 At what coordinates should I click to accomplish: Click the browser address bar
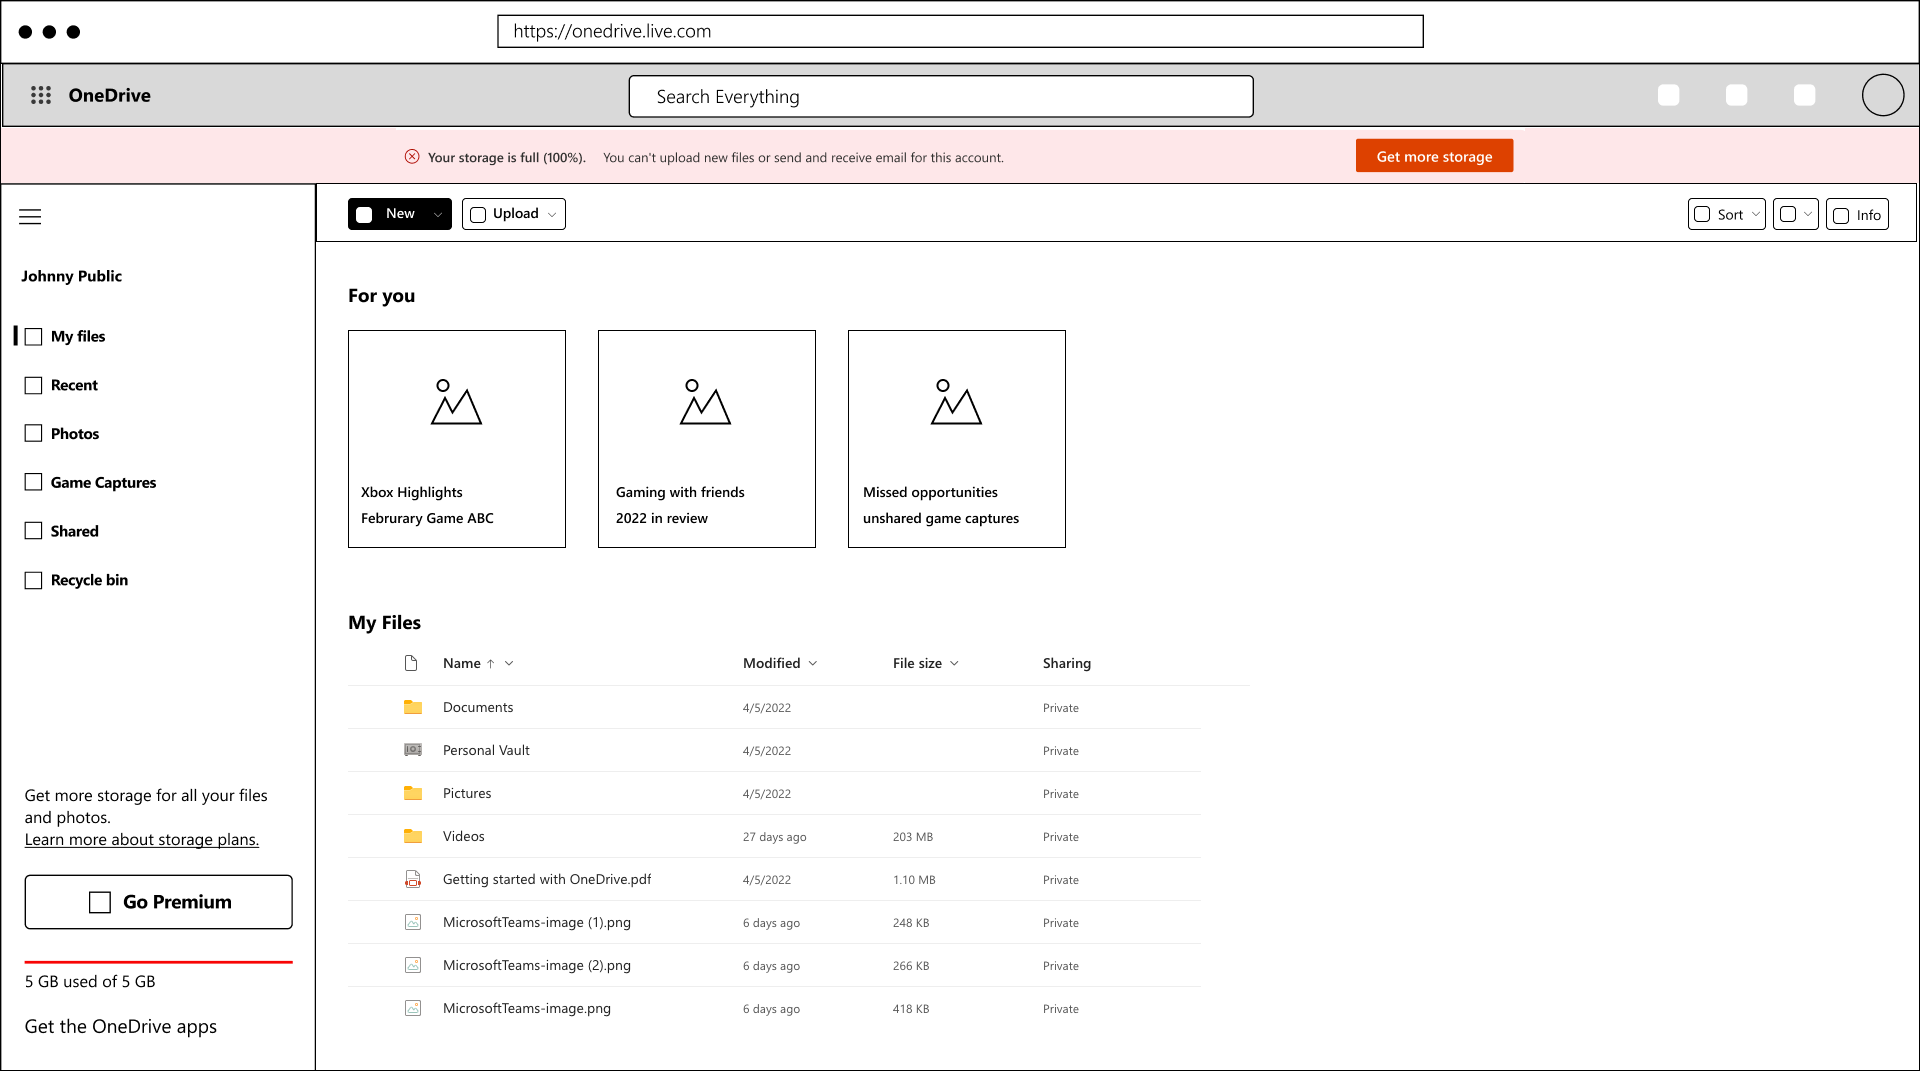pyautogui.click(x=960, y=31)
